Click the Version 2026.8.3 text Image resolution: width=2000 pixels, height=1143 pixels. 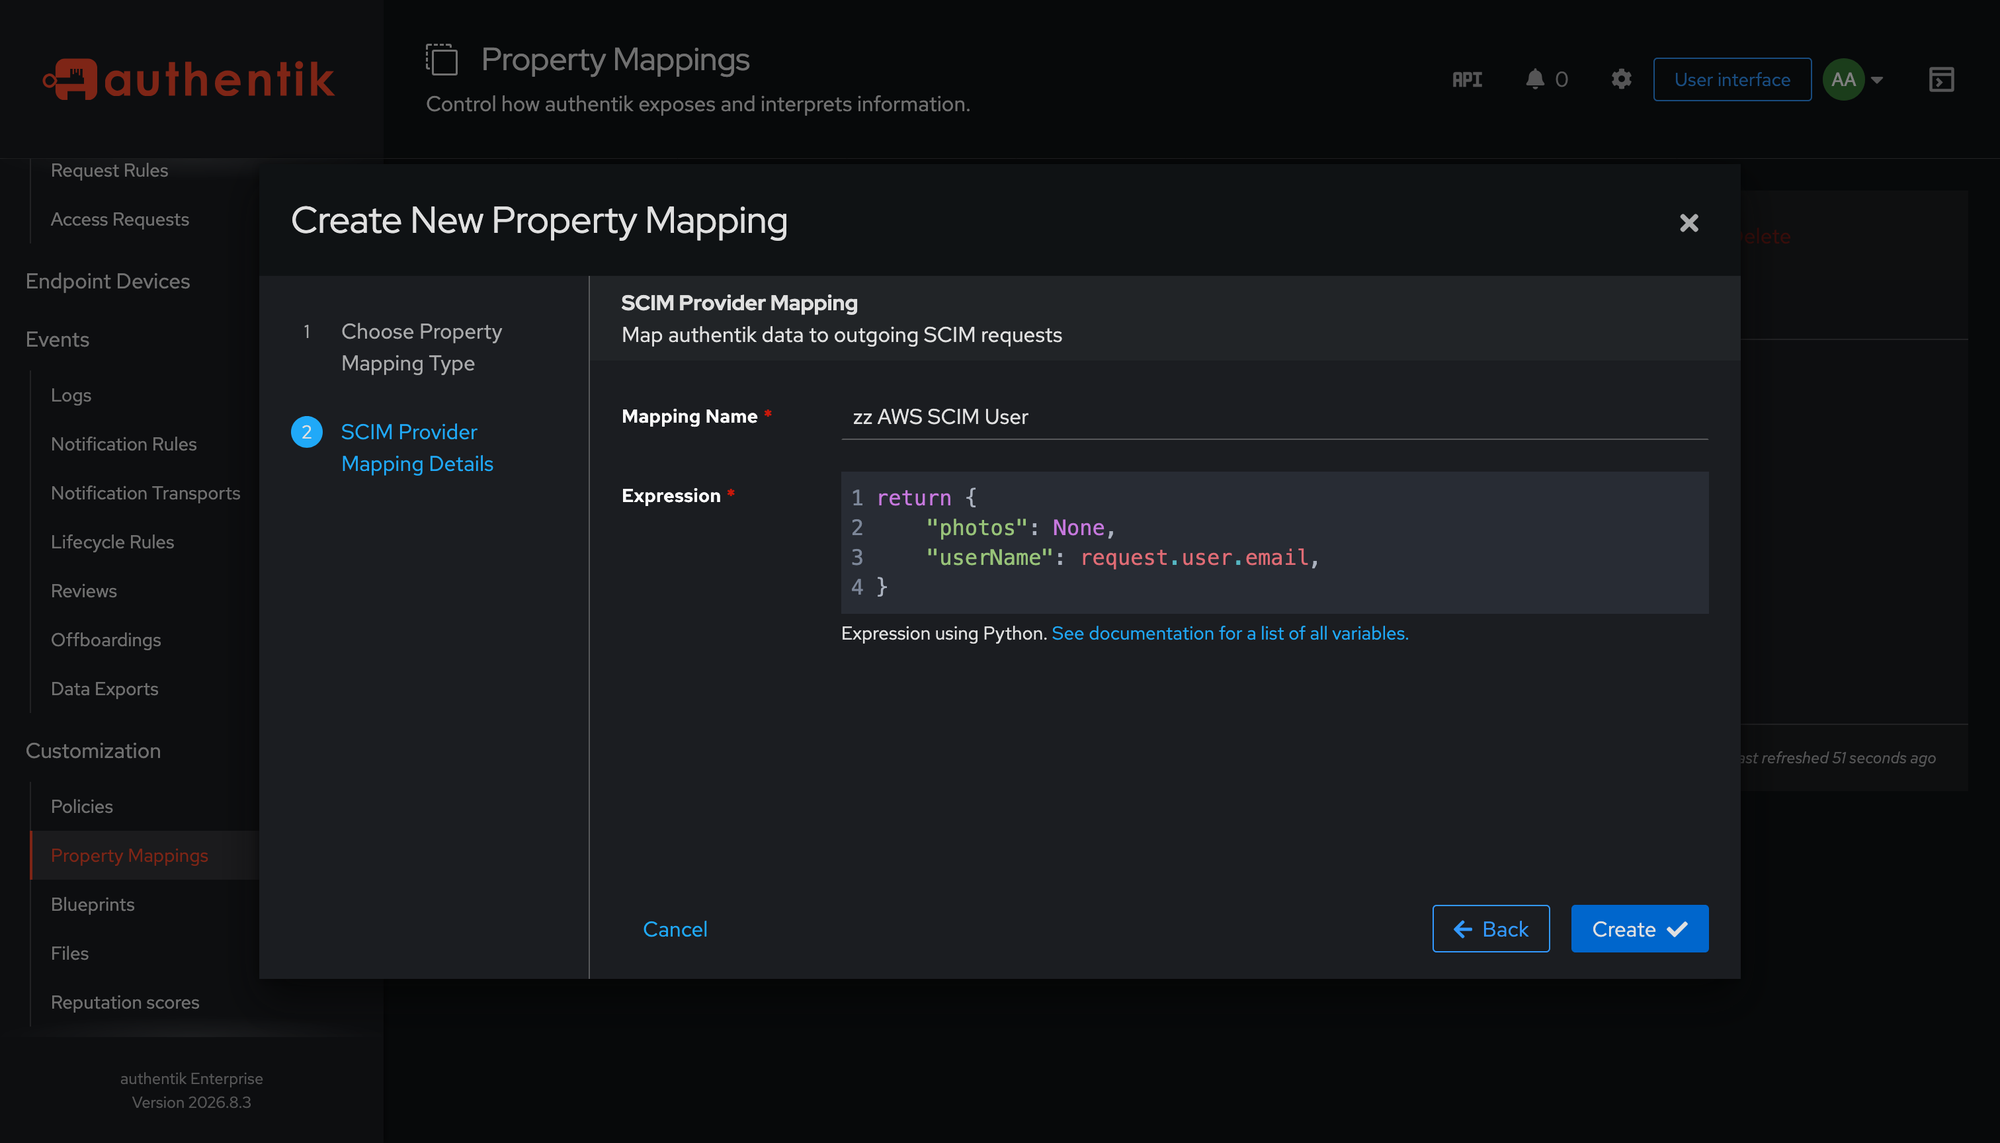coord(192,1102)
